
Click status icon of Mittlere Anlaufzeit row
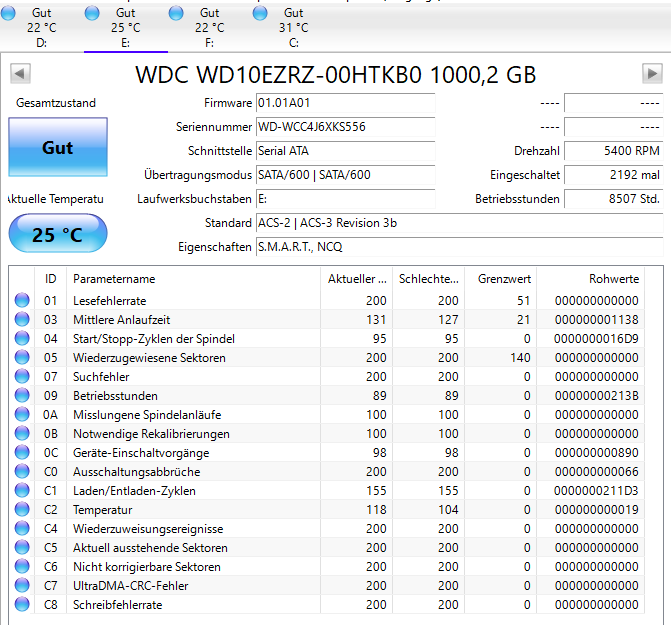(22, 319)
